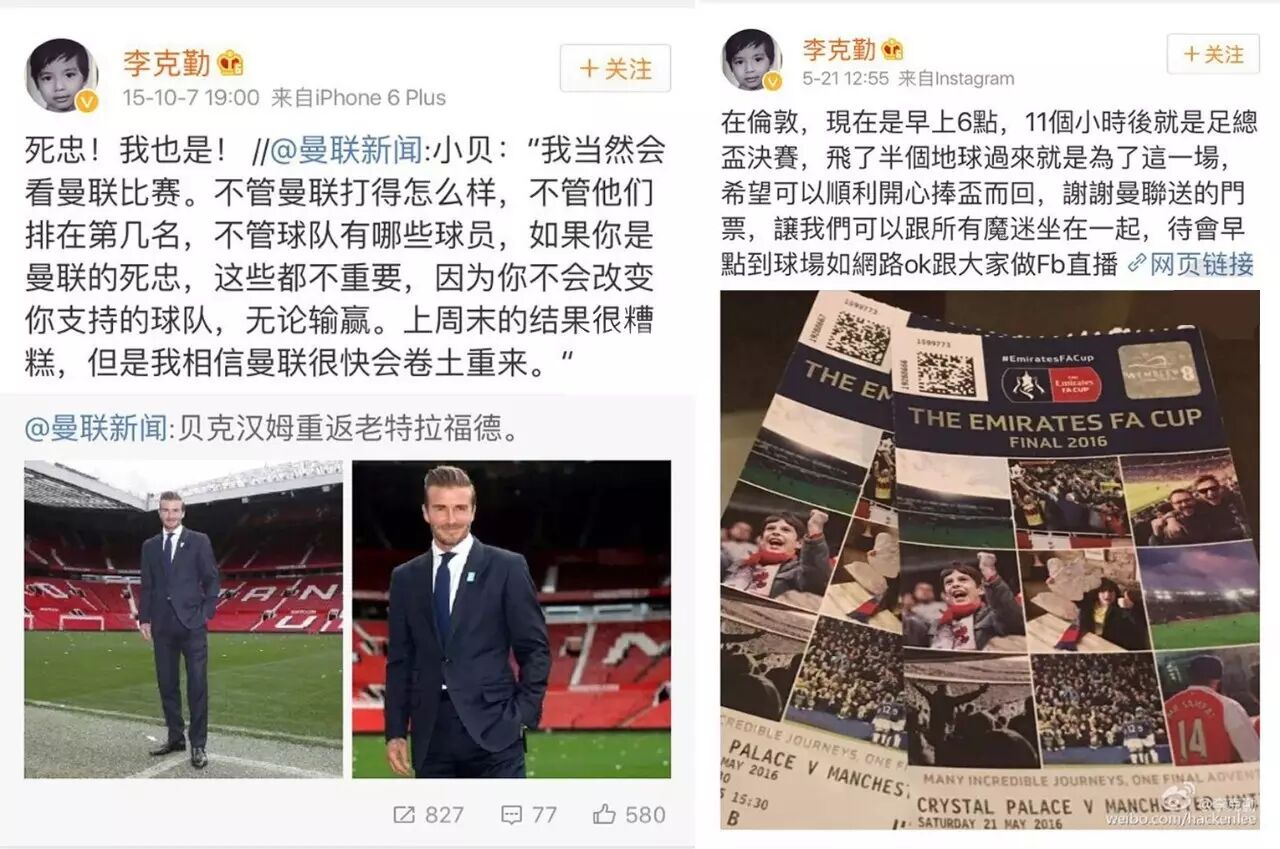Follow 李克勤 via left 关注 button

615,68
